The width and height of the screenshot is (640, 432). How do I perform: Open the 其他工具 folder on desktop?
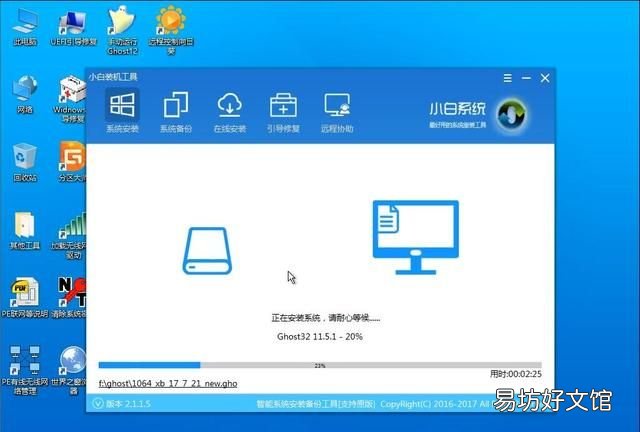click(x=24, y=230)
